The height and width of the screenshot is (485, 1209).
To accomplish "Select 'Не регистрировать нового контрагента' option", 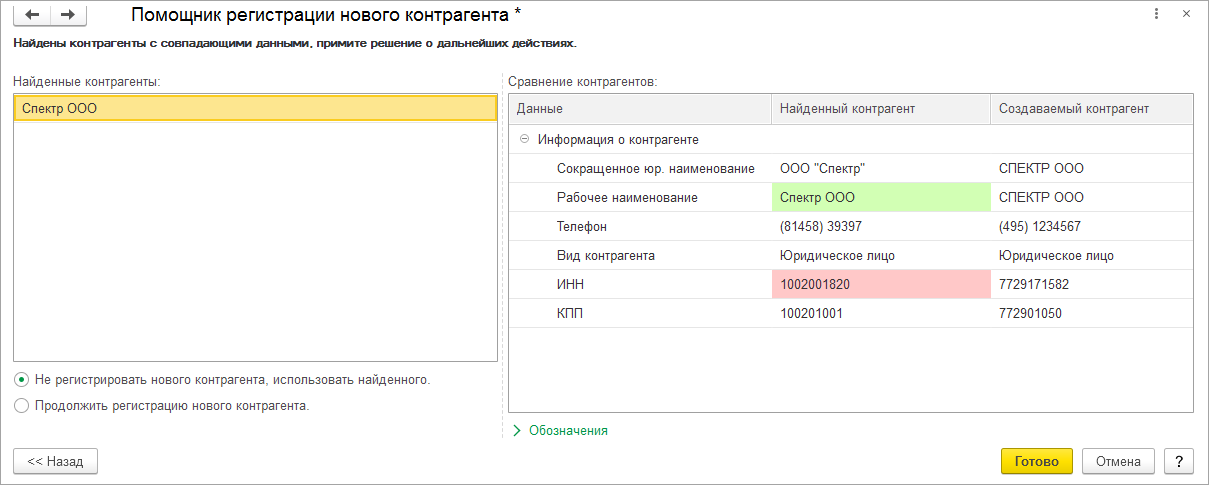I will 22,380.
